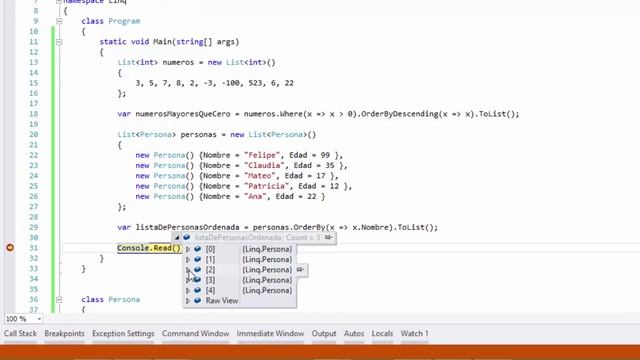Click the object icon next to [3]
Image resolution: width=640 pixels, height=360 pixels.
[x=198, y=280]
